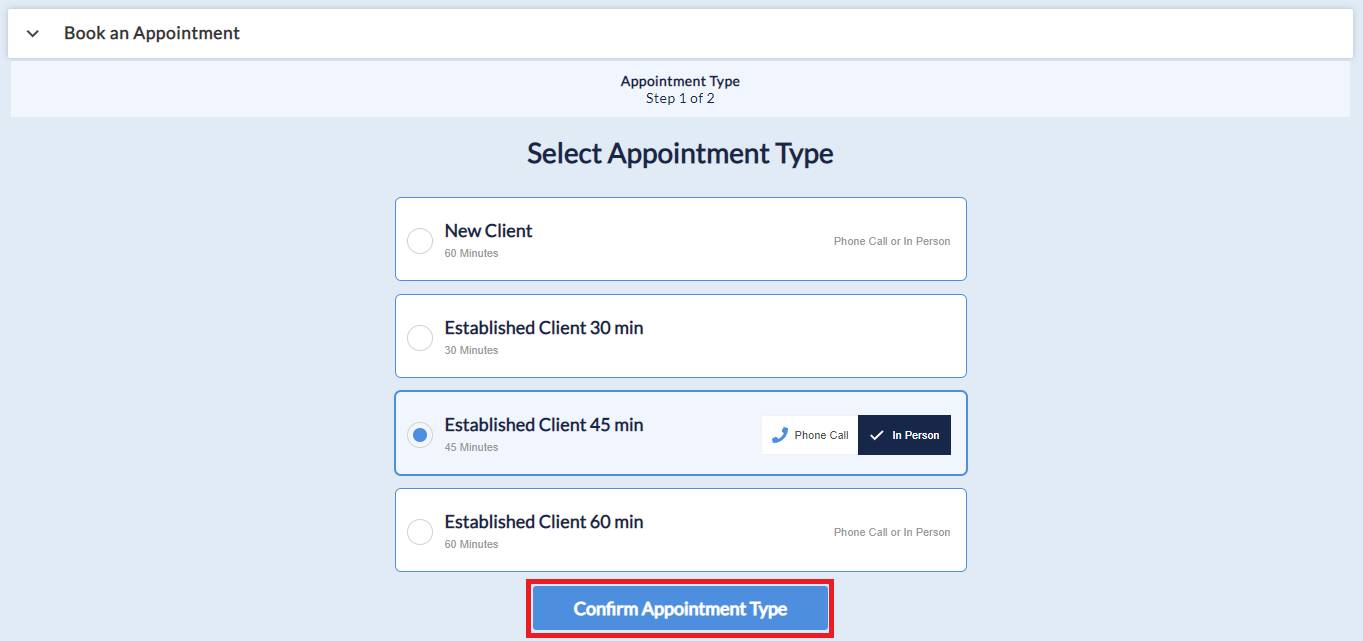This screenshot has height=641, width=1363.
Task: Click the Select Appointment Type heading
Action: 680,154
